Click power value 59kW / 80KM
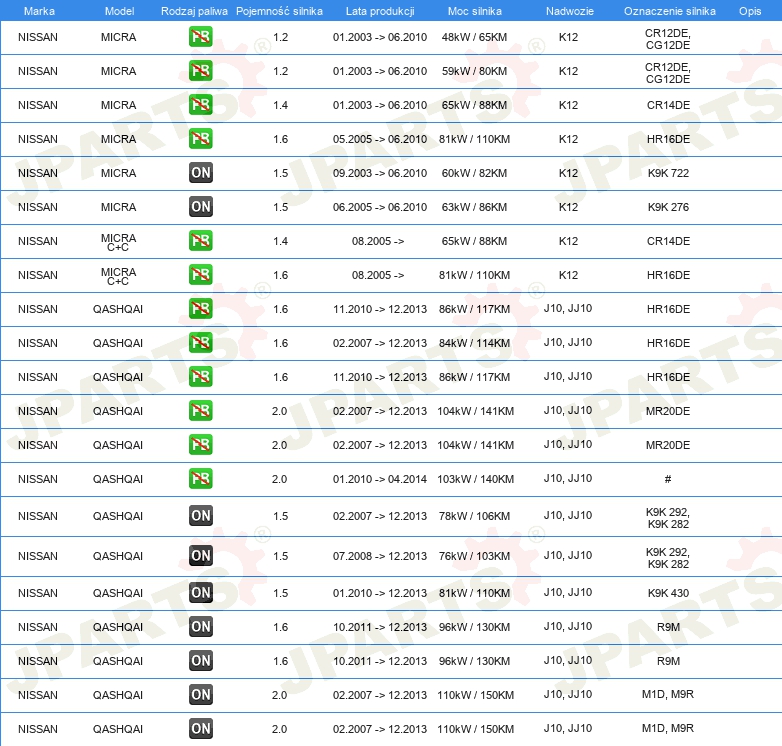Screen dimensions: 782x746 (x=474, y=71)
